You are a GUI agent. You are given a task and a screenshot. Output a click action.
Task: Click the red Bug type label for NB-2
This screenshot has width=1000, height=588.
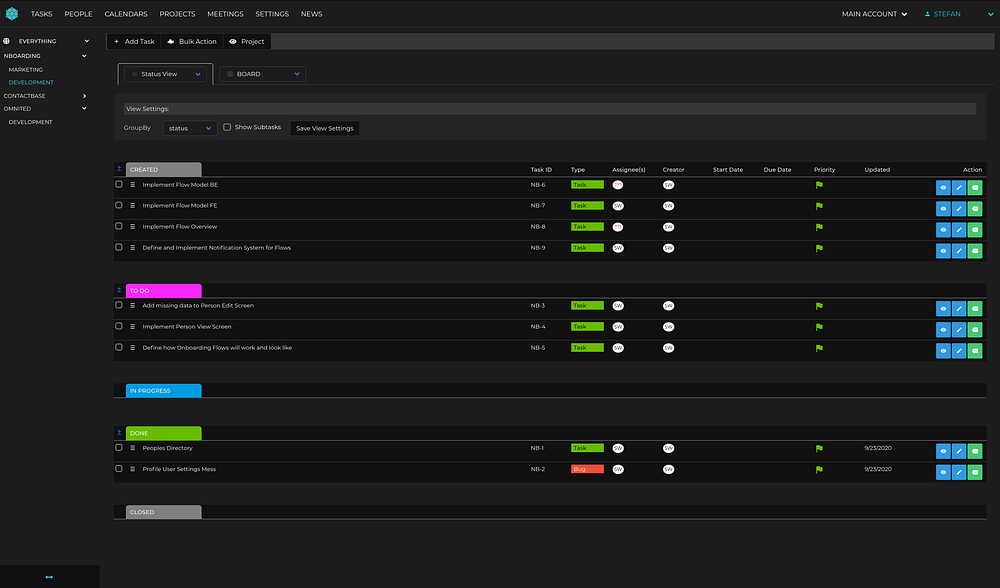pos(586,469)
